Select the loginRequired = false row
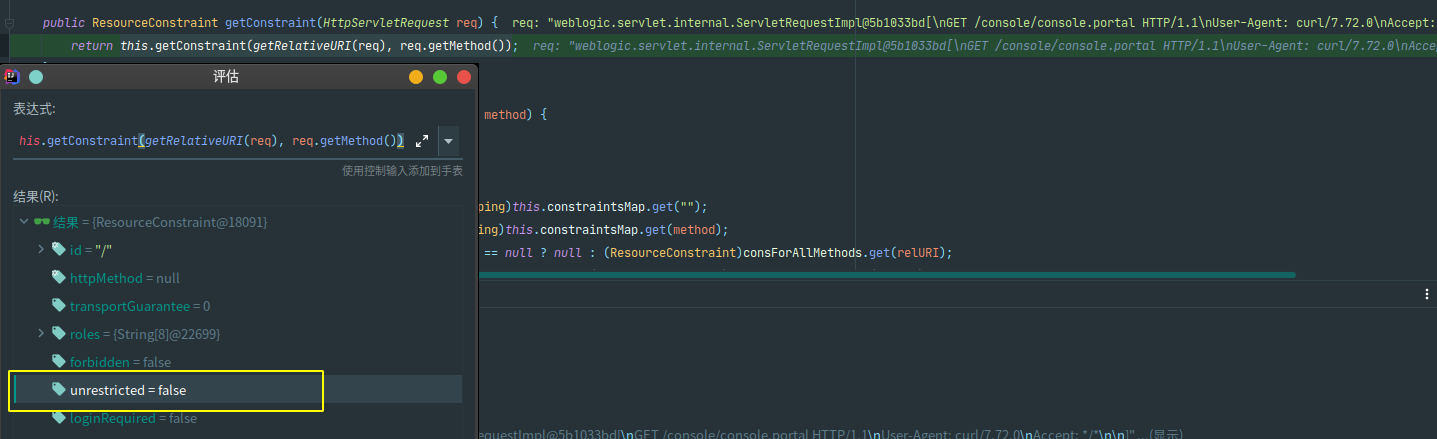This screenshot has width=1437, height=439. click(x=133, y=418)
